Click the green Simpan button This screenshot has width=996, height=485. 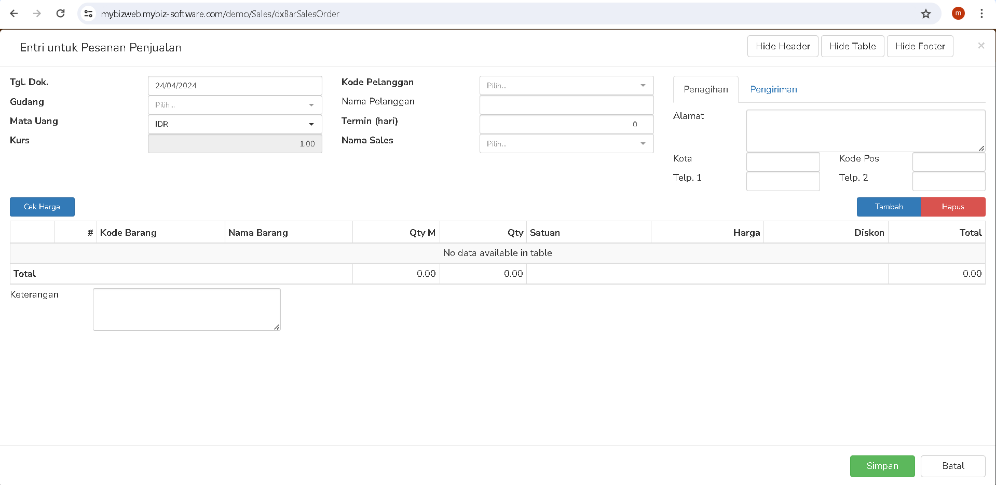click(882, 466)
